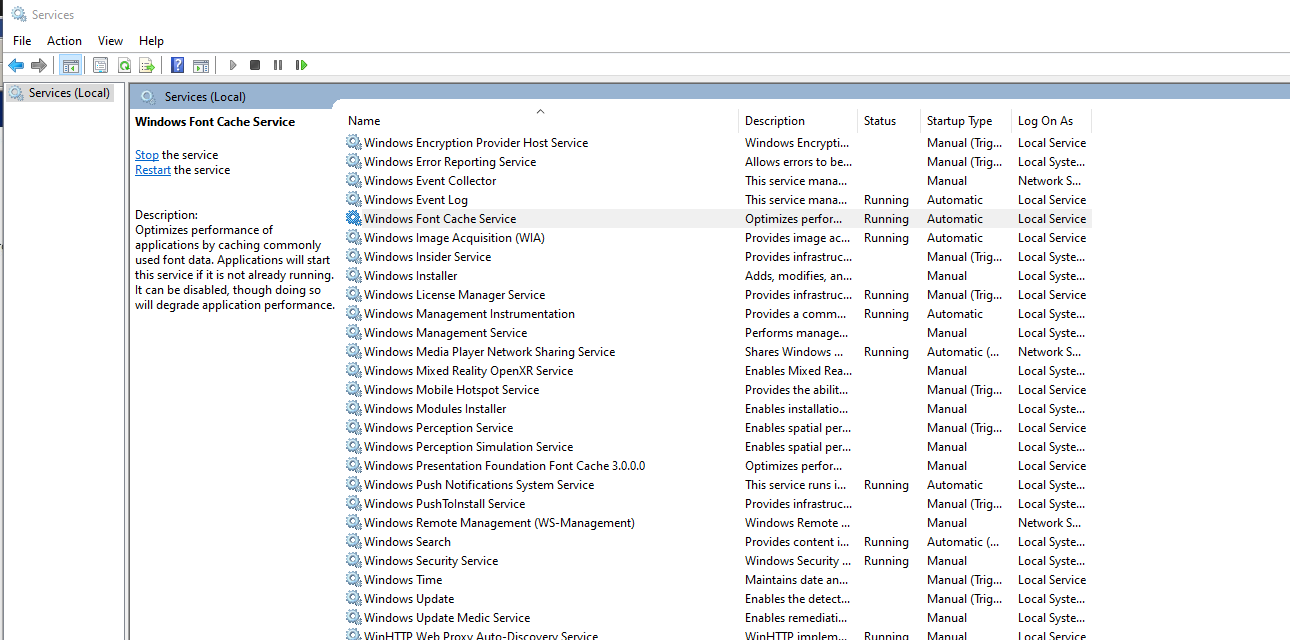Open the Help menu
Screen dimensions: 1290x640
click(x=151, y=41)
